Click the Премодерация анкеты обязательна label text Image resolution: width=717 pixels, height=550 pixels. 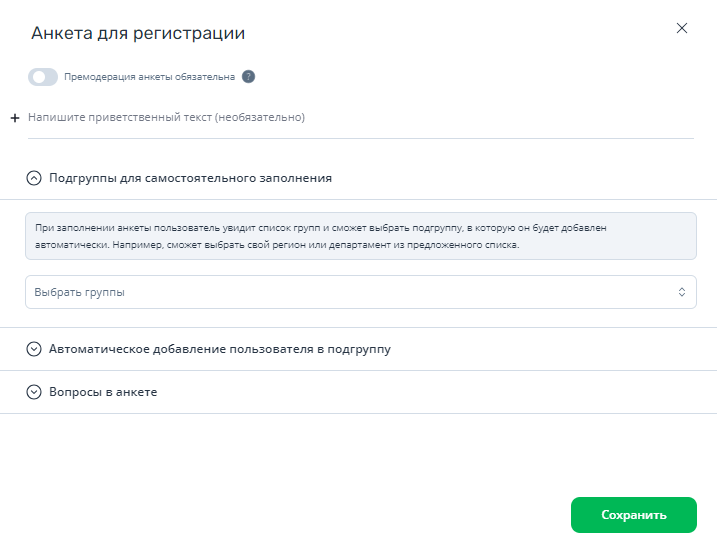[x=149, y=77]
